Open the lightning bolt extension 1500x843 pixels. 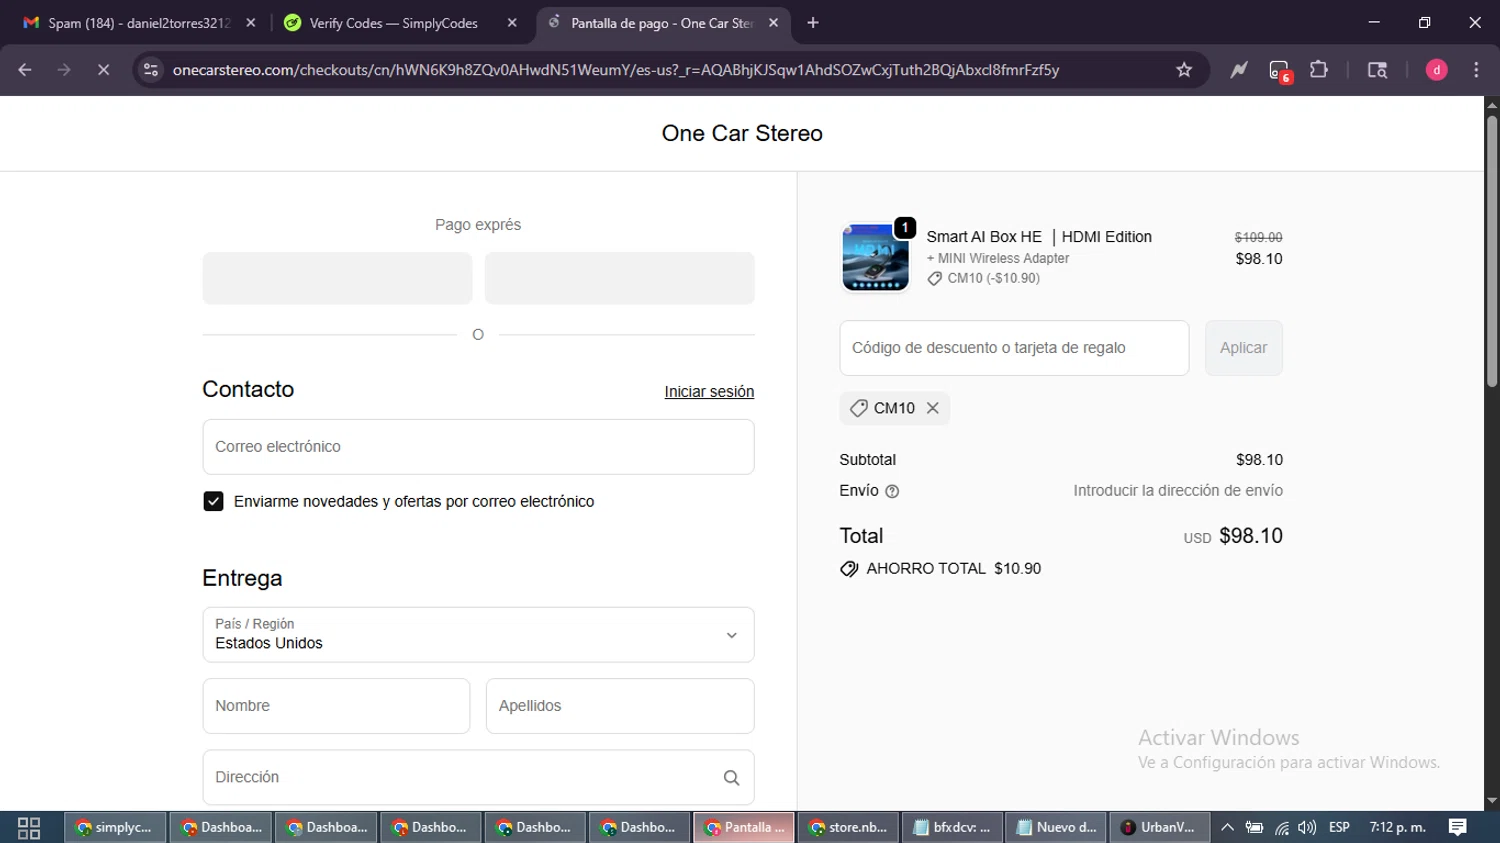click(x=1239, y=70)
